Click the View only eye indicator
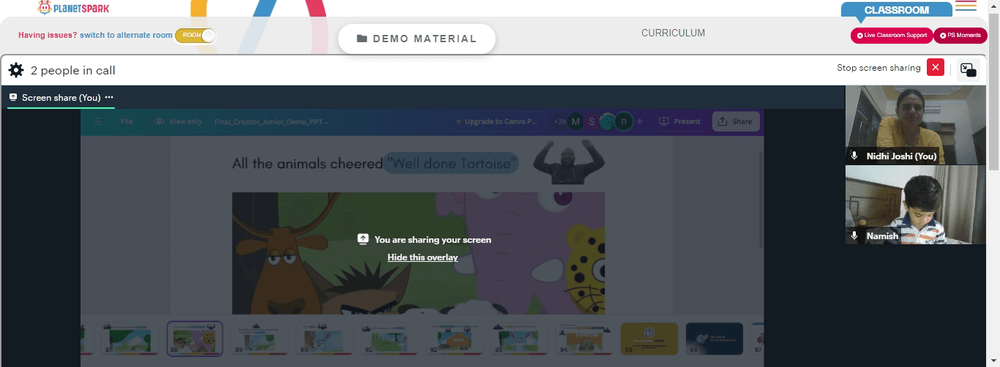The image size is (1000, 367). coord(178,121)
